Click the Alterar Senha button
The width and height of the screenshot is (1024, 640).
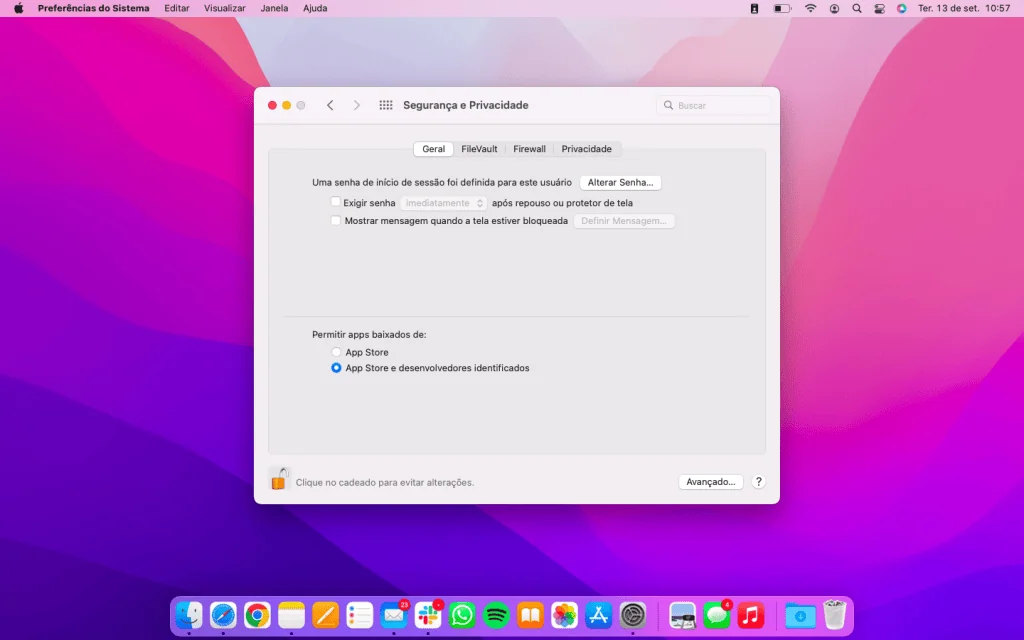click(621, 182)
